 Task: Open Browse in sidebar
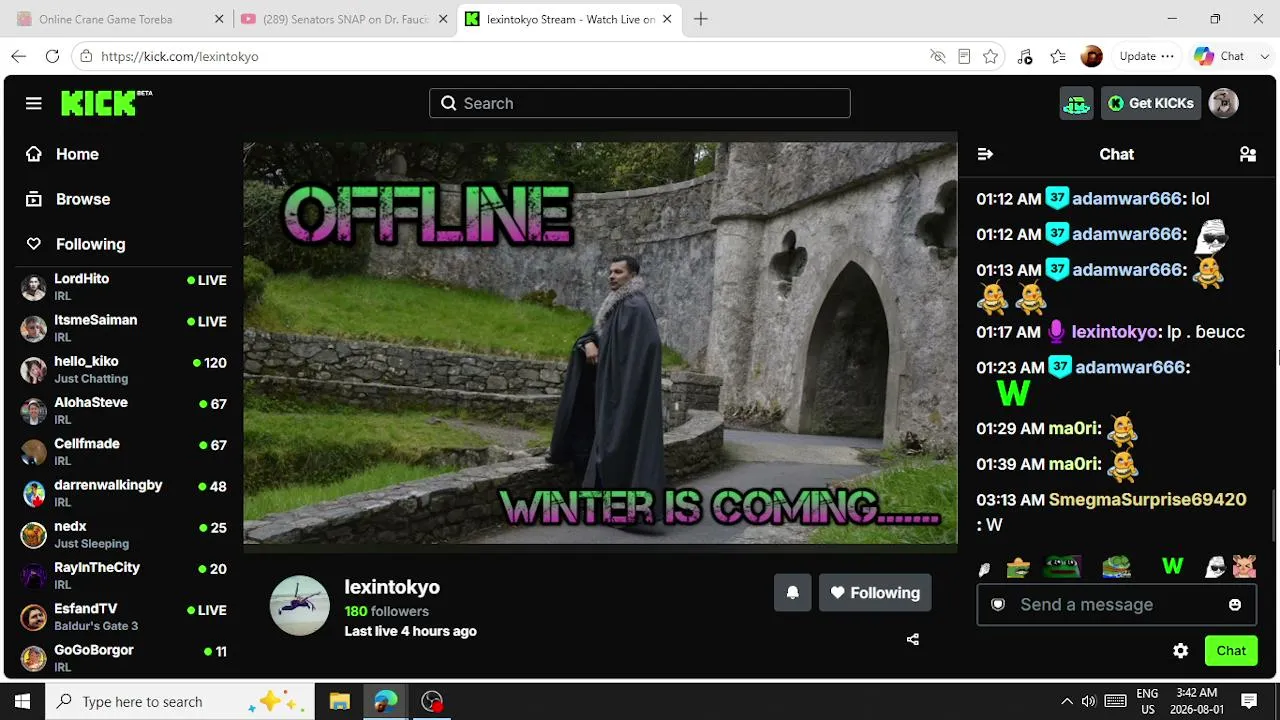pyautogui.click(x=68, y=199)
